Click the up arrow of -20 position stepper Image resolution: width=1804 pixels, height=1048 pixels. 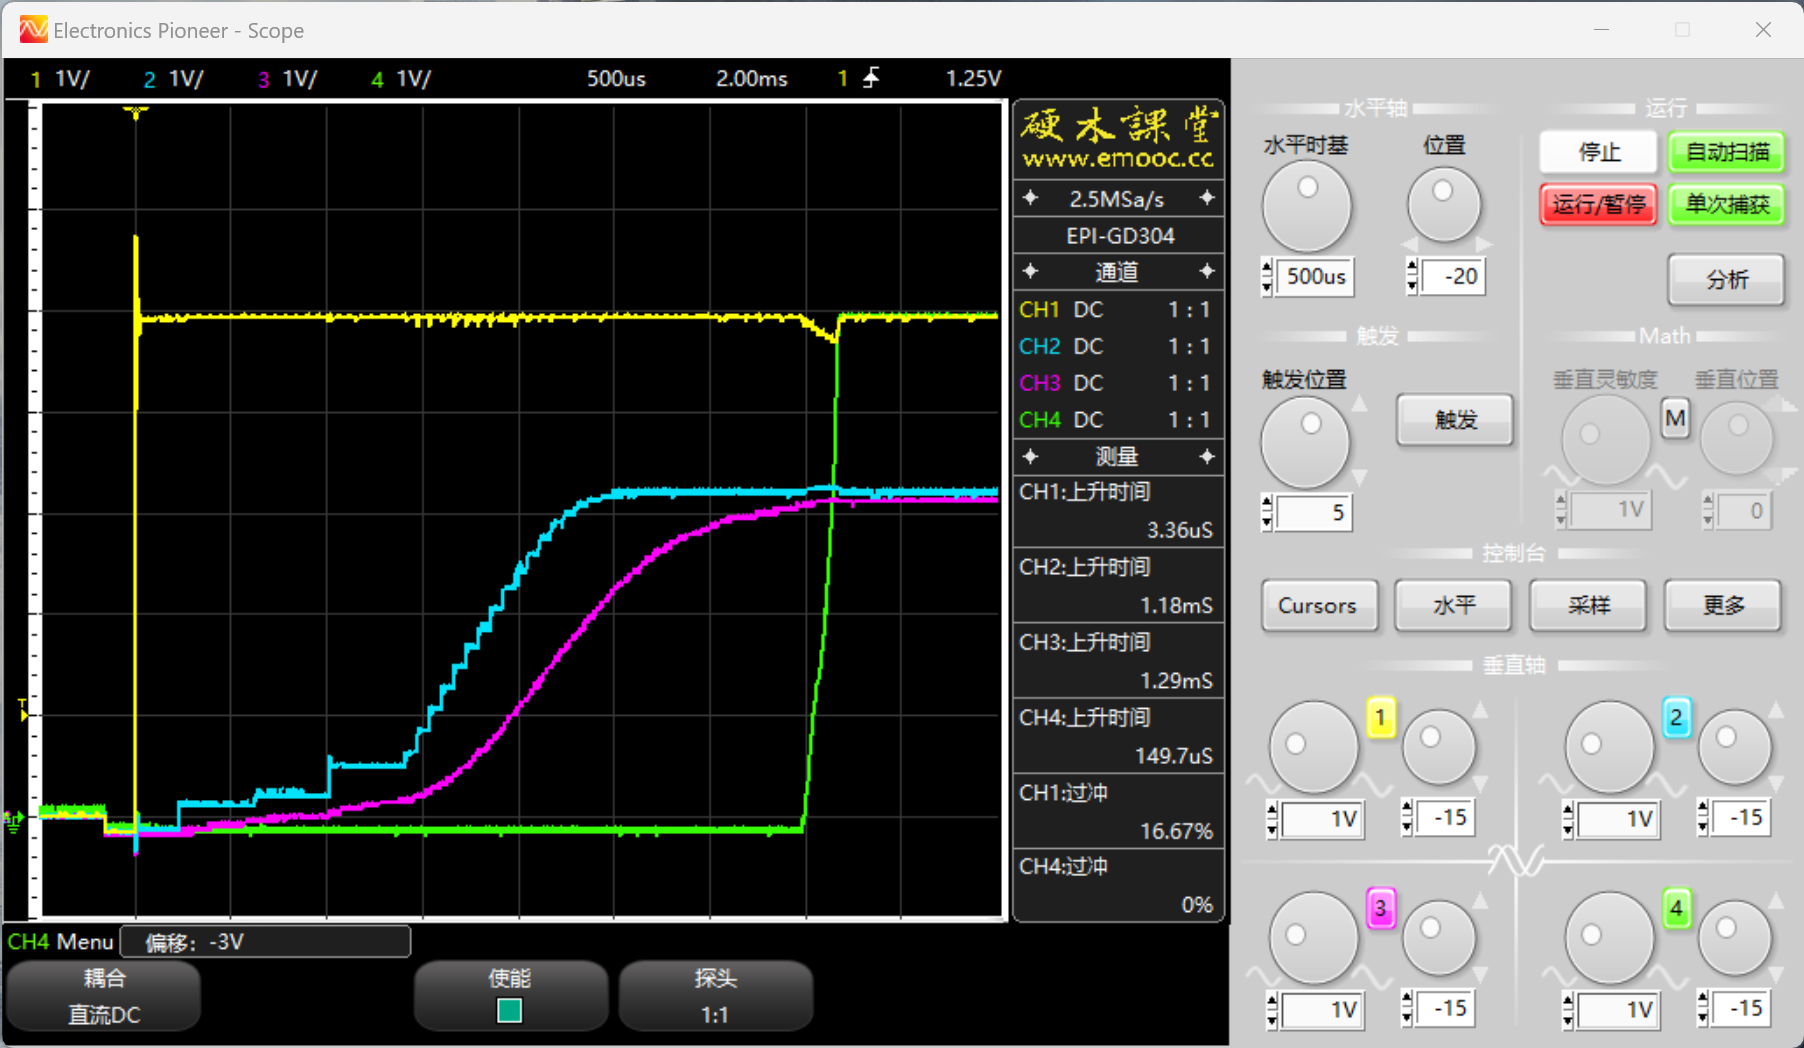1412,267
